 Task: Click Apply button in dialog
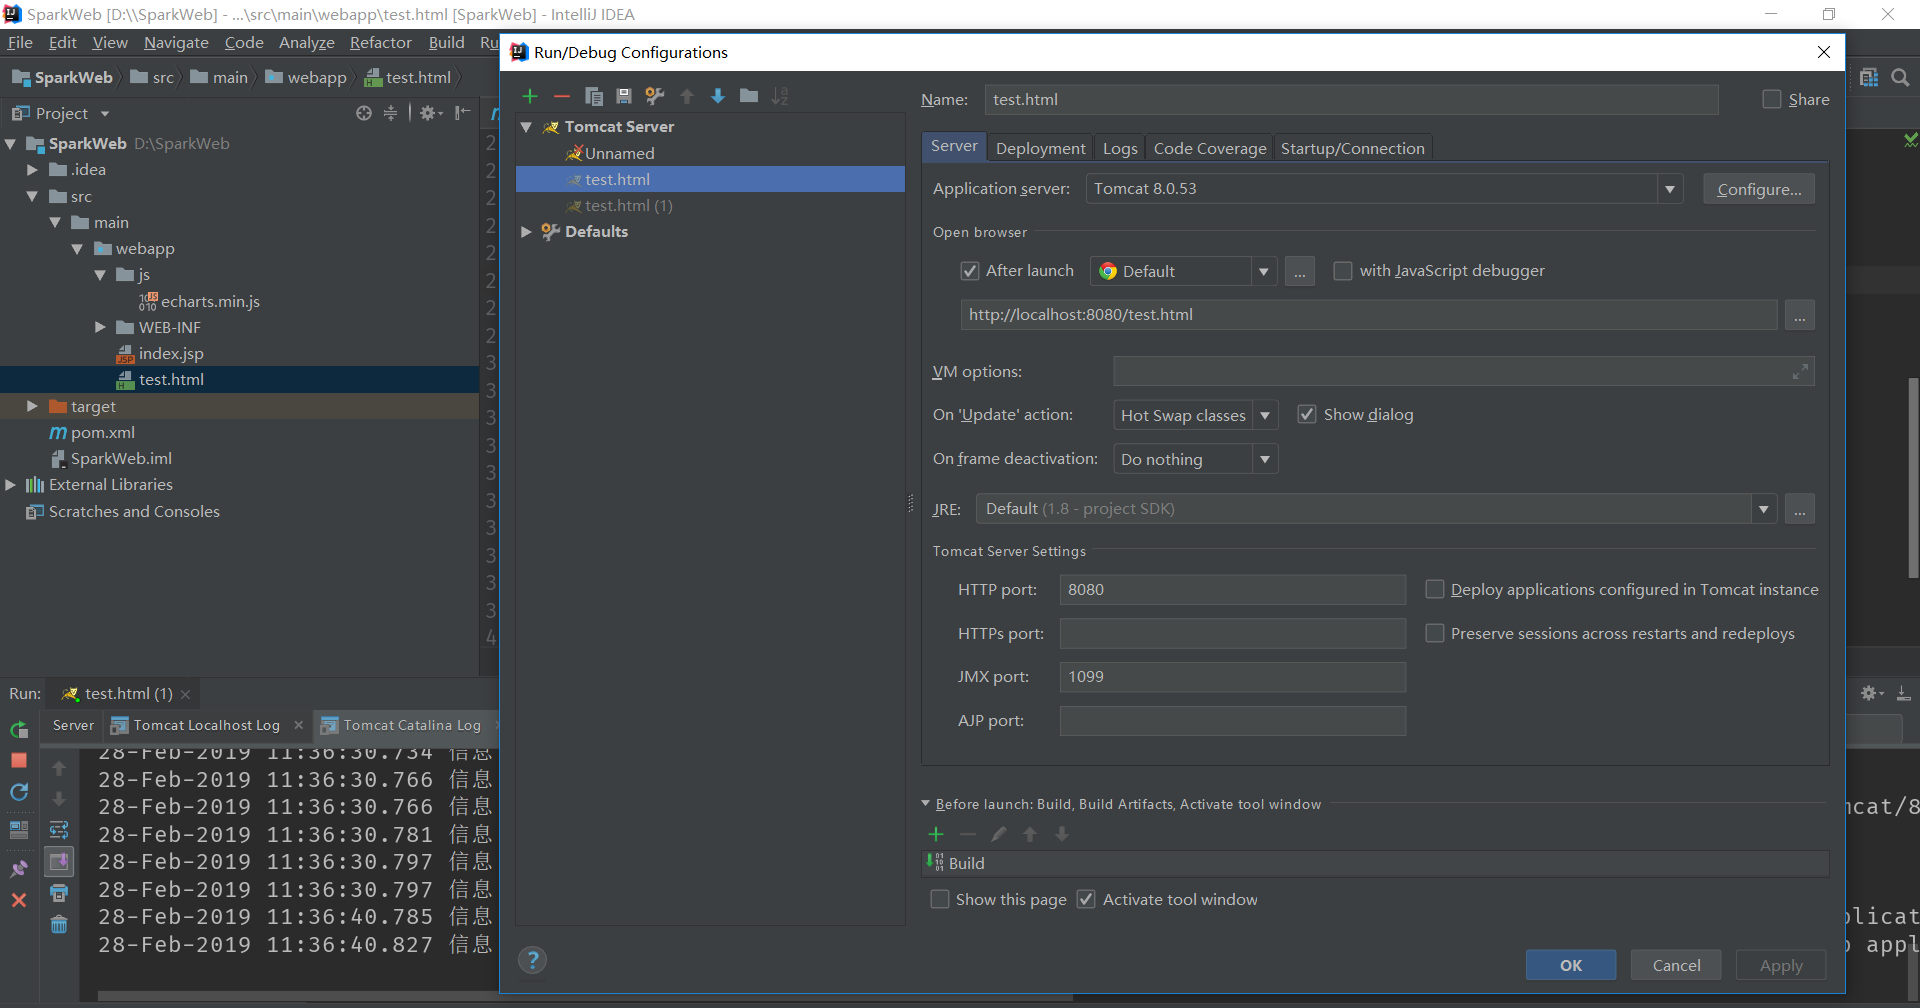click(1781, 965)
